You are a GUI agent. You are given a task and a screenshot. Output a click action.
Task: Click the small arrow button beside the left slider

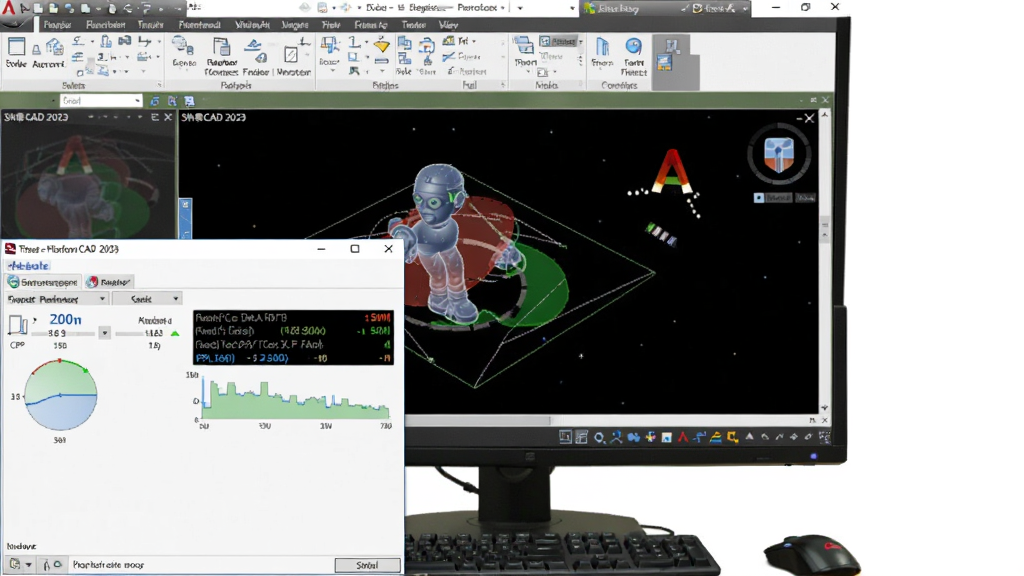point(104,333)
